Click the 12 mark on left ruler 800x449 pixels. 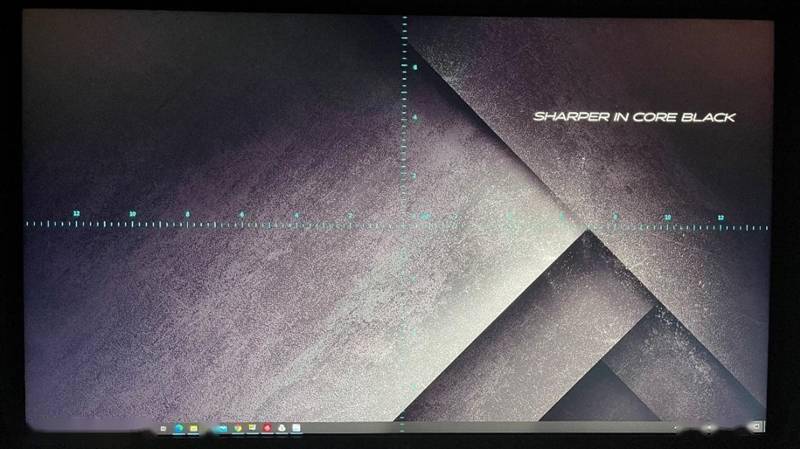(77, 213)
